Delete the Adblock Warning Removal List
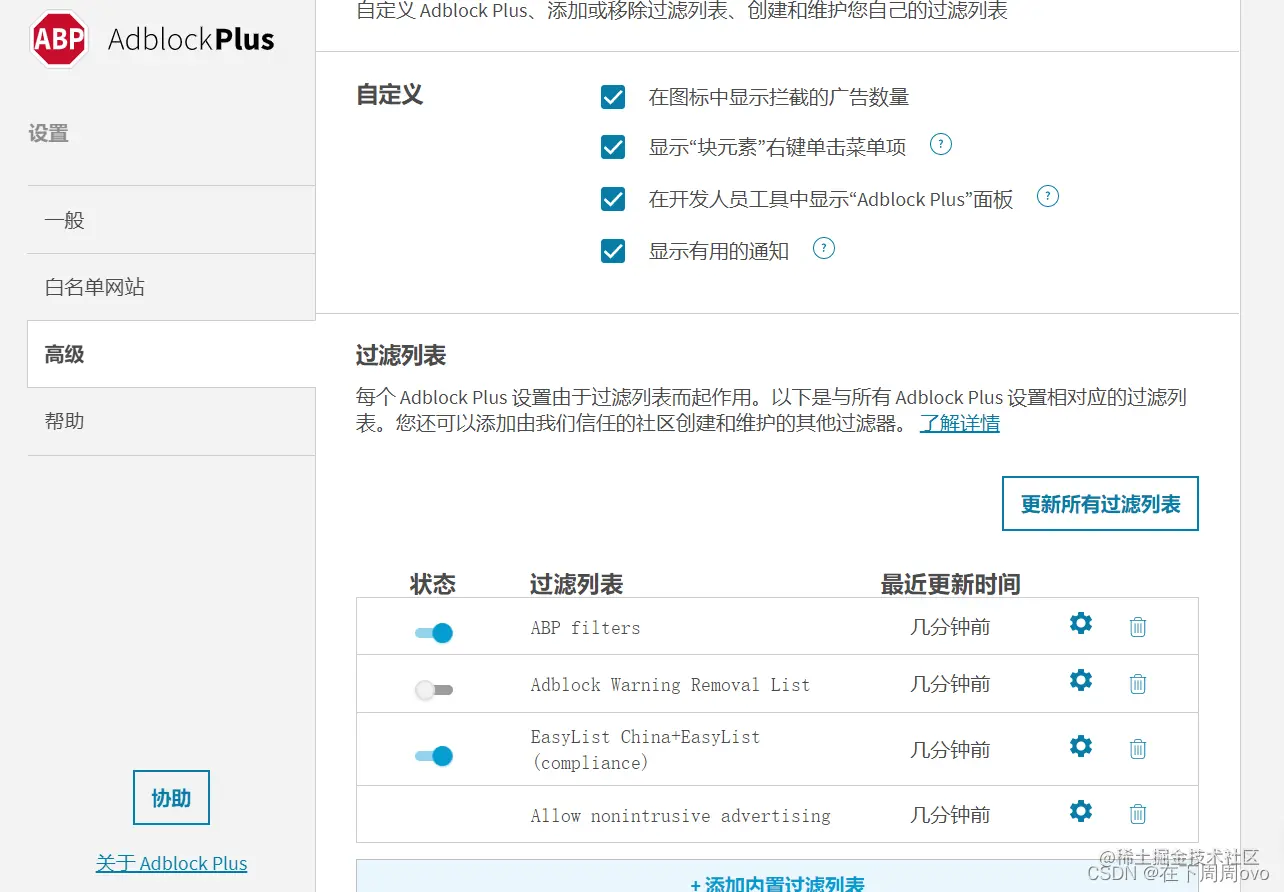This screenshot has width=1284, height=892. pos(1138,684)
